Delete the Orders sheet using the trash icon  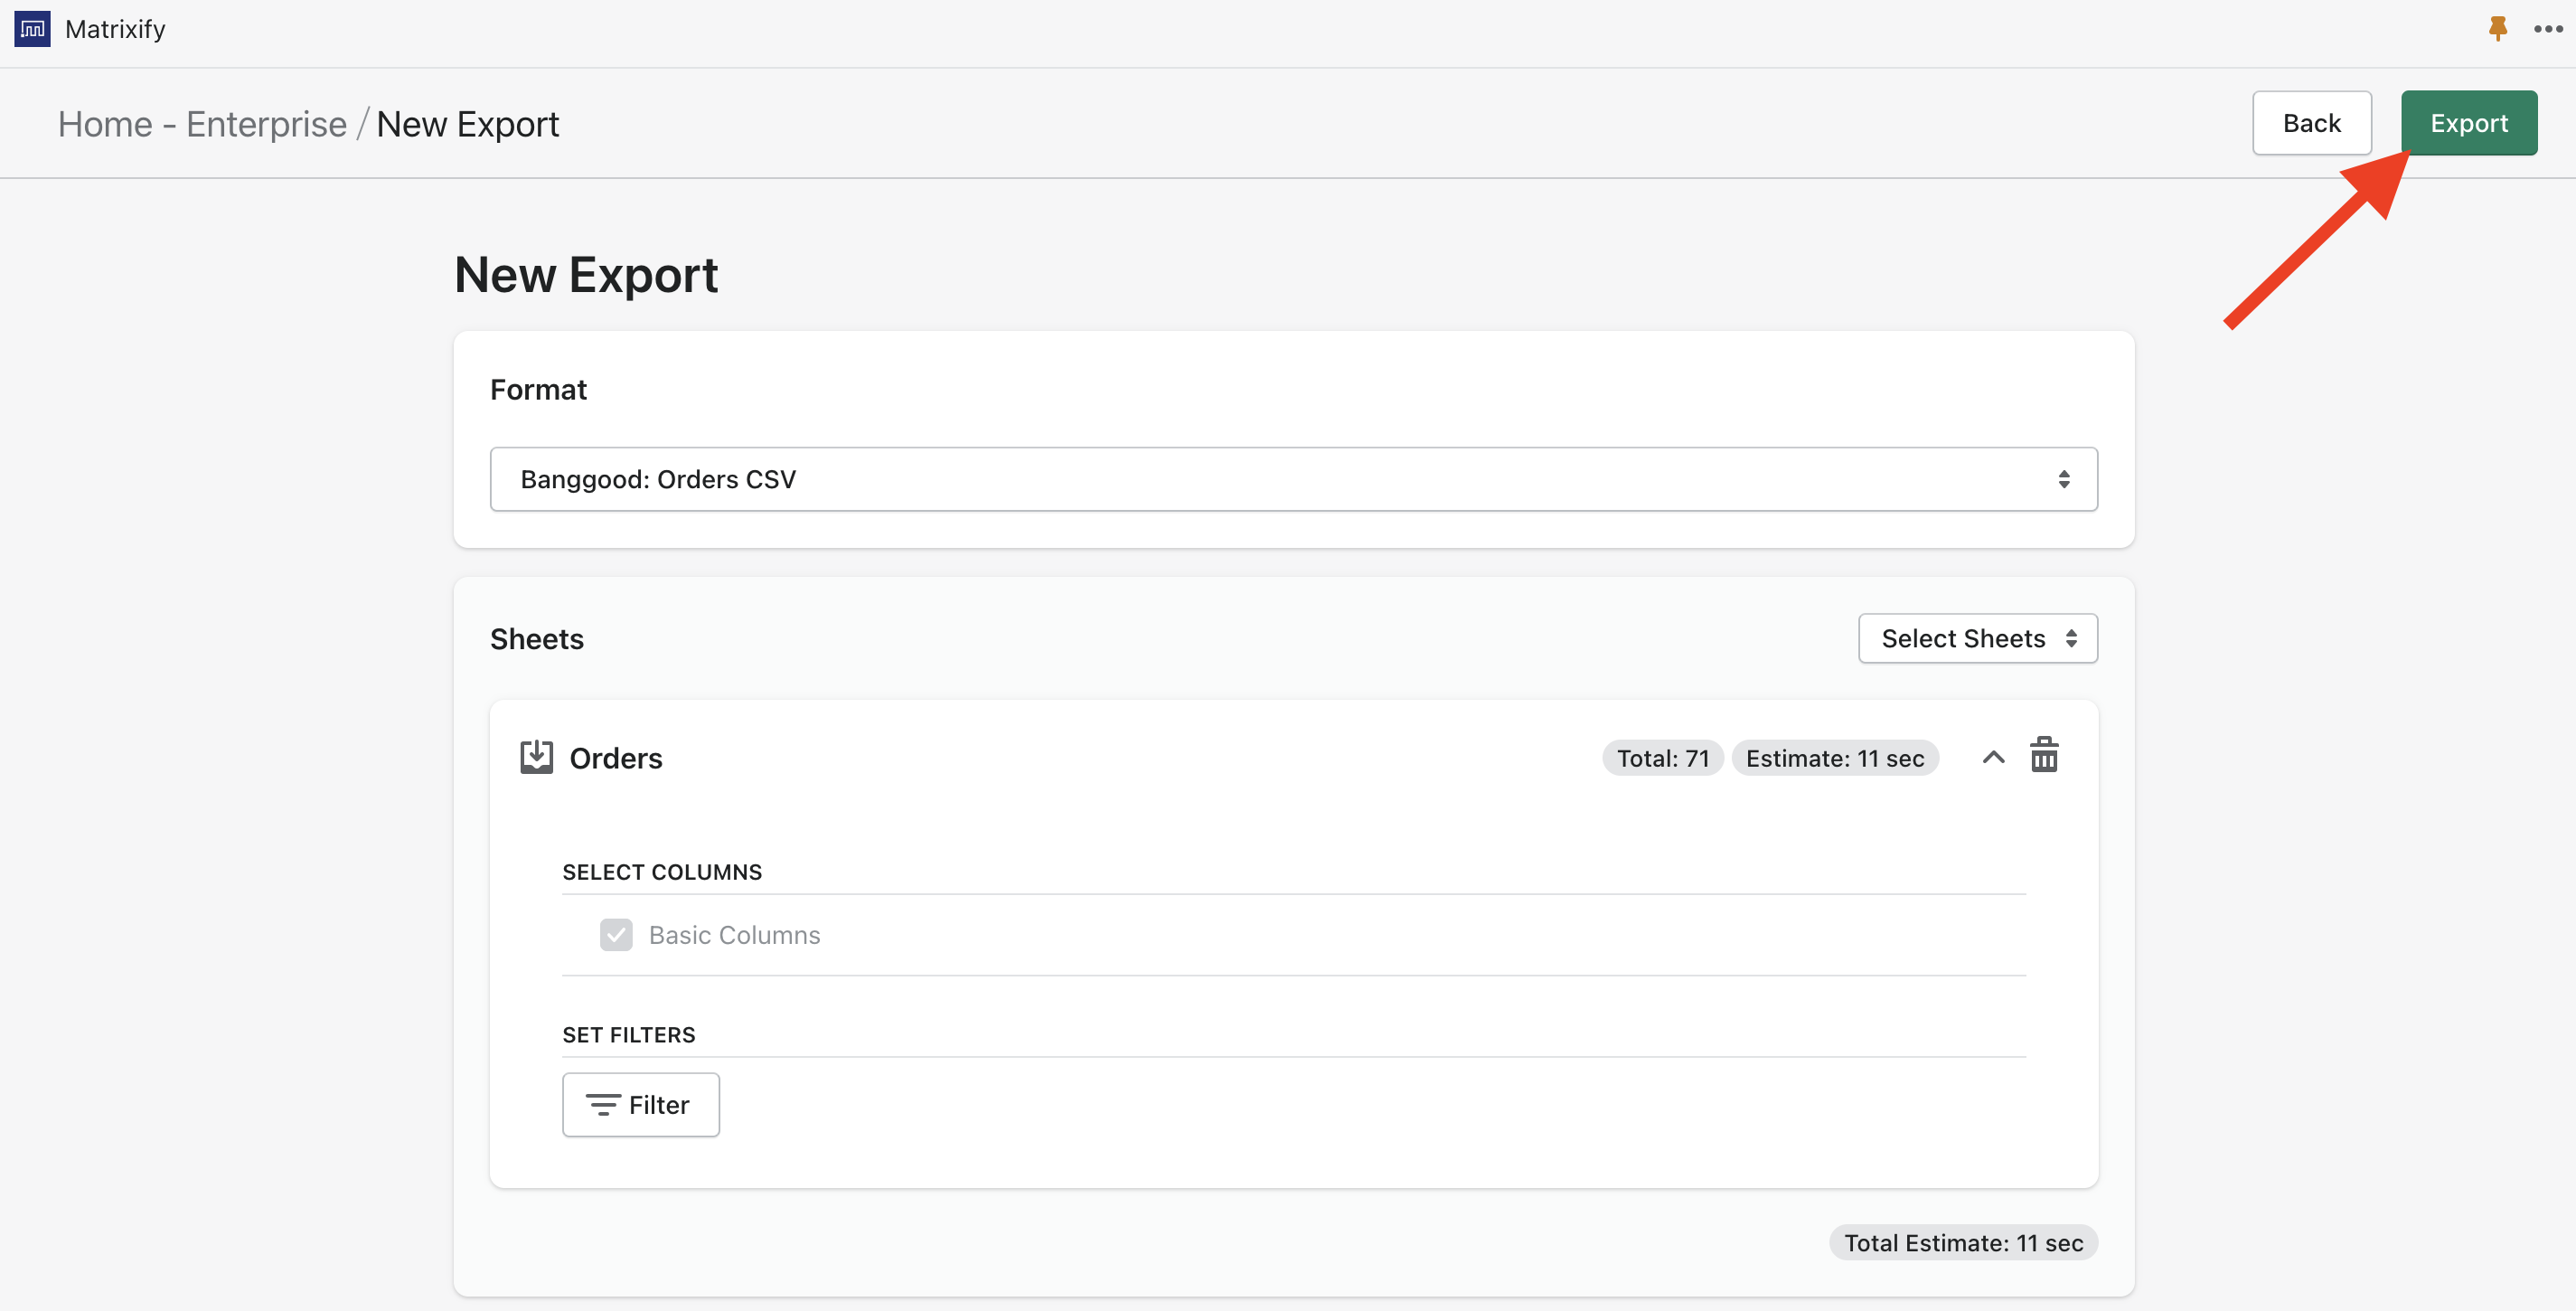[x=2044, y=756]
